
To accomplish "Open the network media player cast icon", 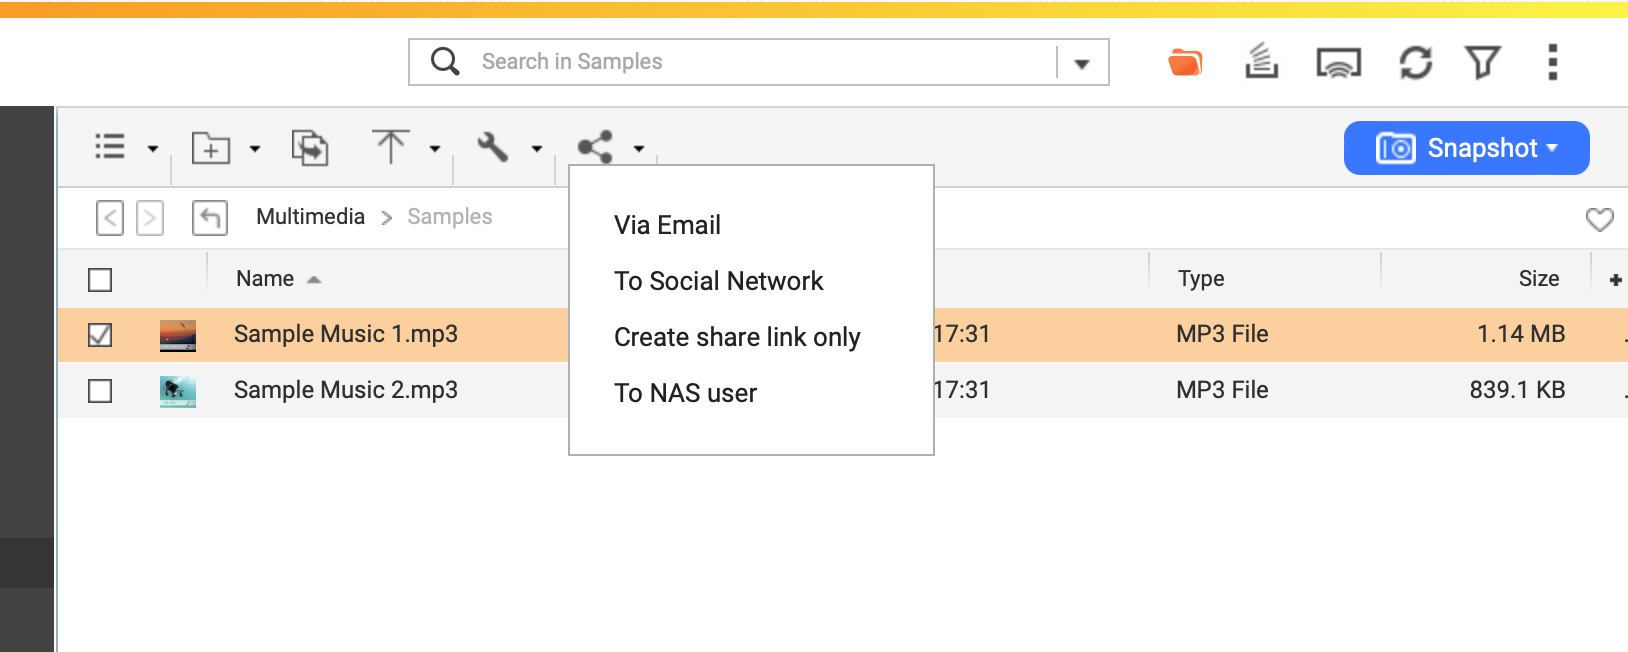I will [x=1338, y=63].
